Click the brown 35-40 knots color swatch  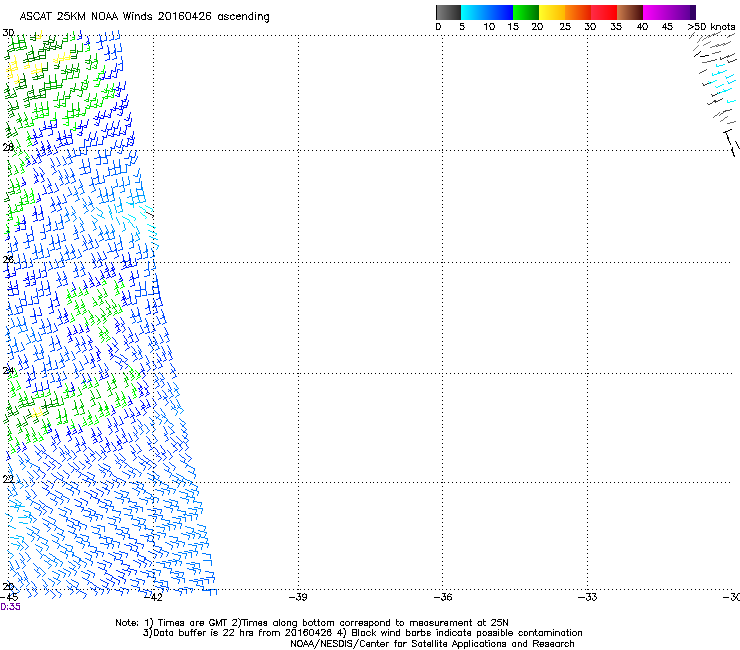pyautogui.click(x=630, y=12)
